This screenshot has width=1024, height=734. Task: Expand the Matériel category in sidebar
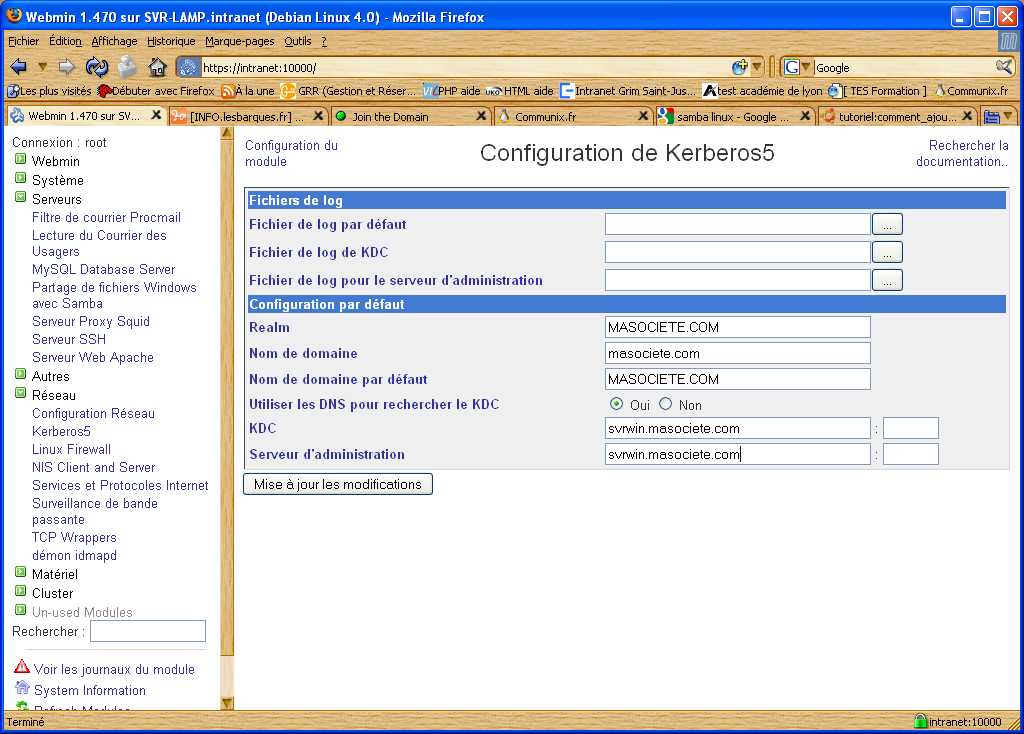click(20, 573)
